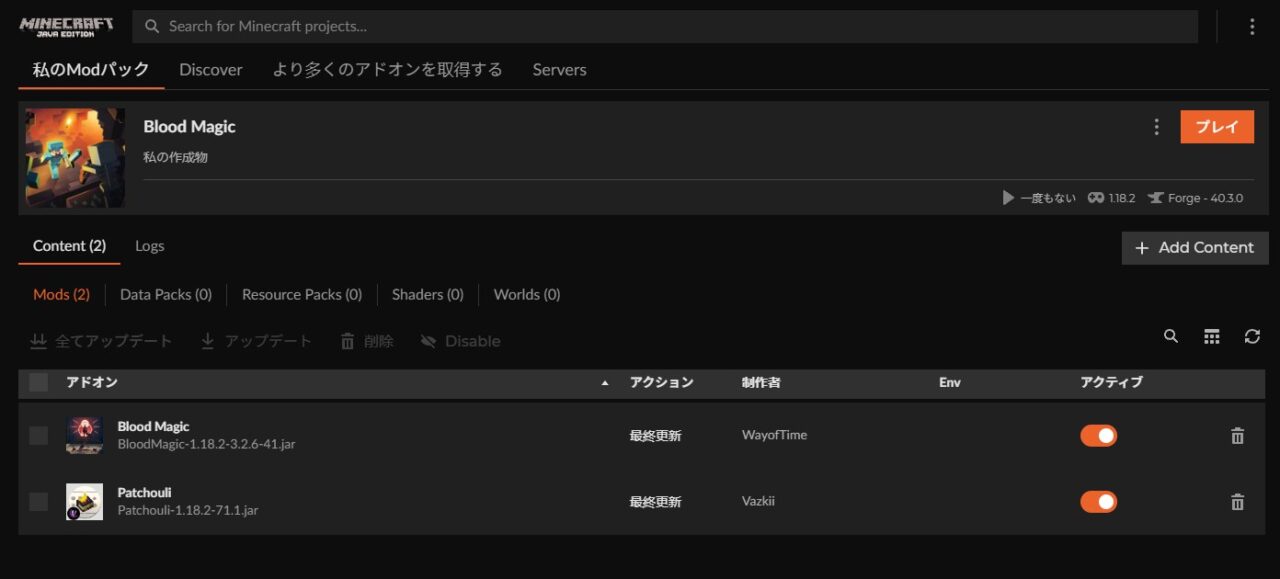Switch to the Logs tab
1280x579 pixels.
point(150,246)
